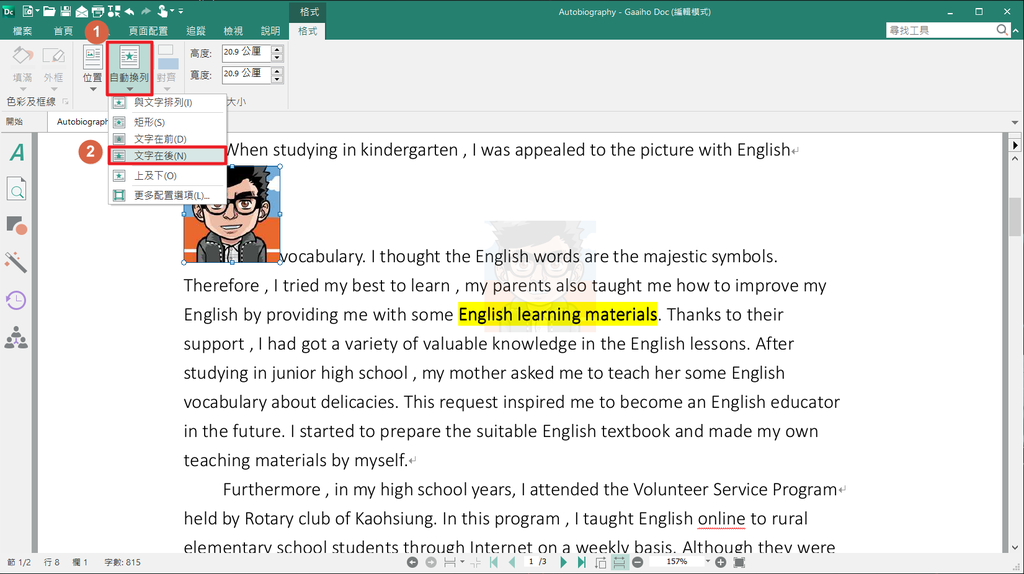
Task: Click the zoom in plus button
Action: pos(720,562)
